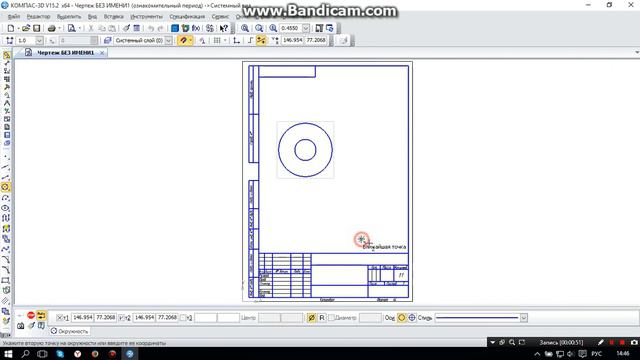
Task: Open the zoom scale 0.4550 dropdown
Action: [306, 28]
